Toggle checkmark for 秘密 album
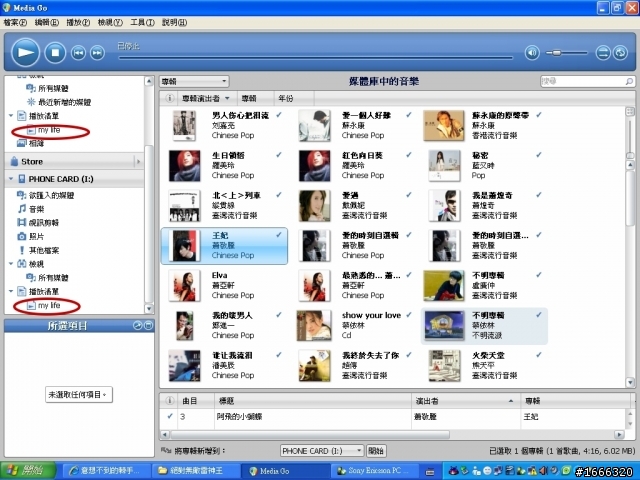This screenshot has width=640, height=480. tap(539, 155)
